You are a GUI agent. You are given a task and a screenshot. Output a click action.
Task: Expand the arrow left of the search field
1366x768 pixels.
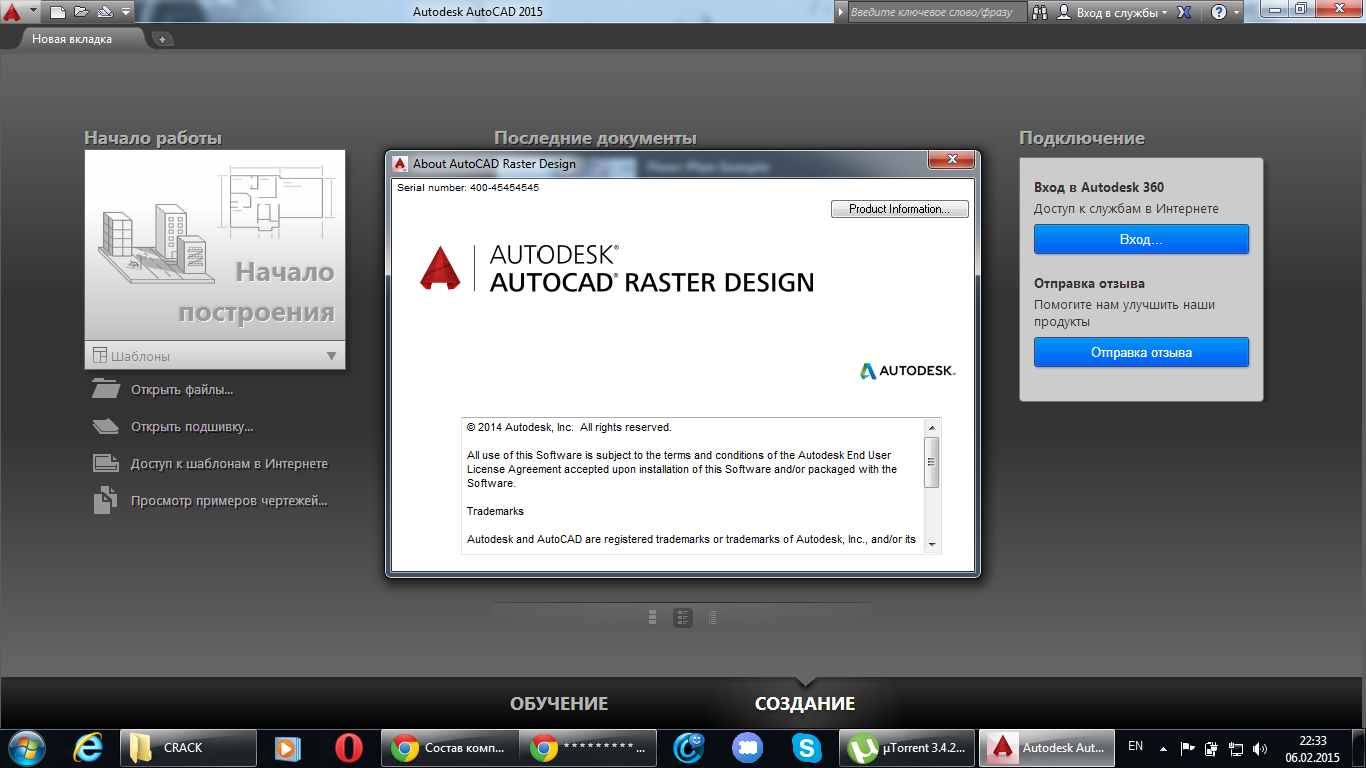[x=842, y=12]
